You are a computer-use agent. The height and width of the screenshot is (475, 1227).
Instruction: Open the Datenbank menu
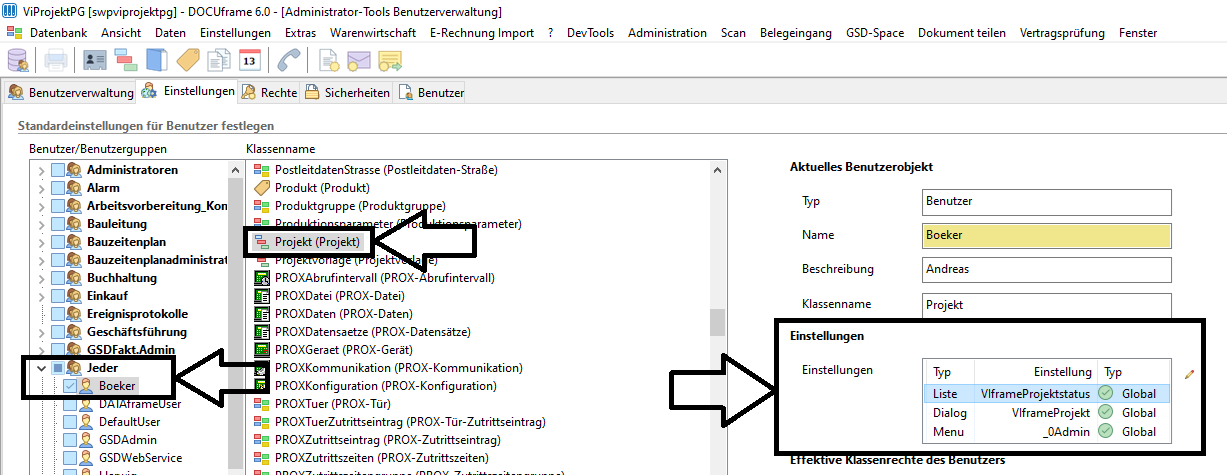pos(58,33)
